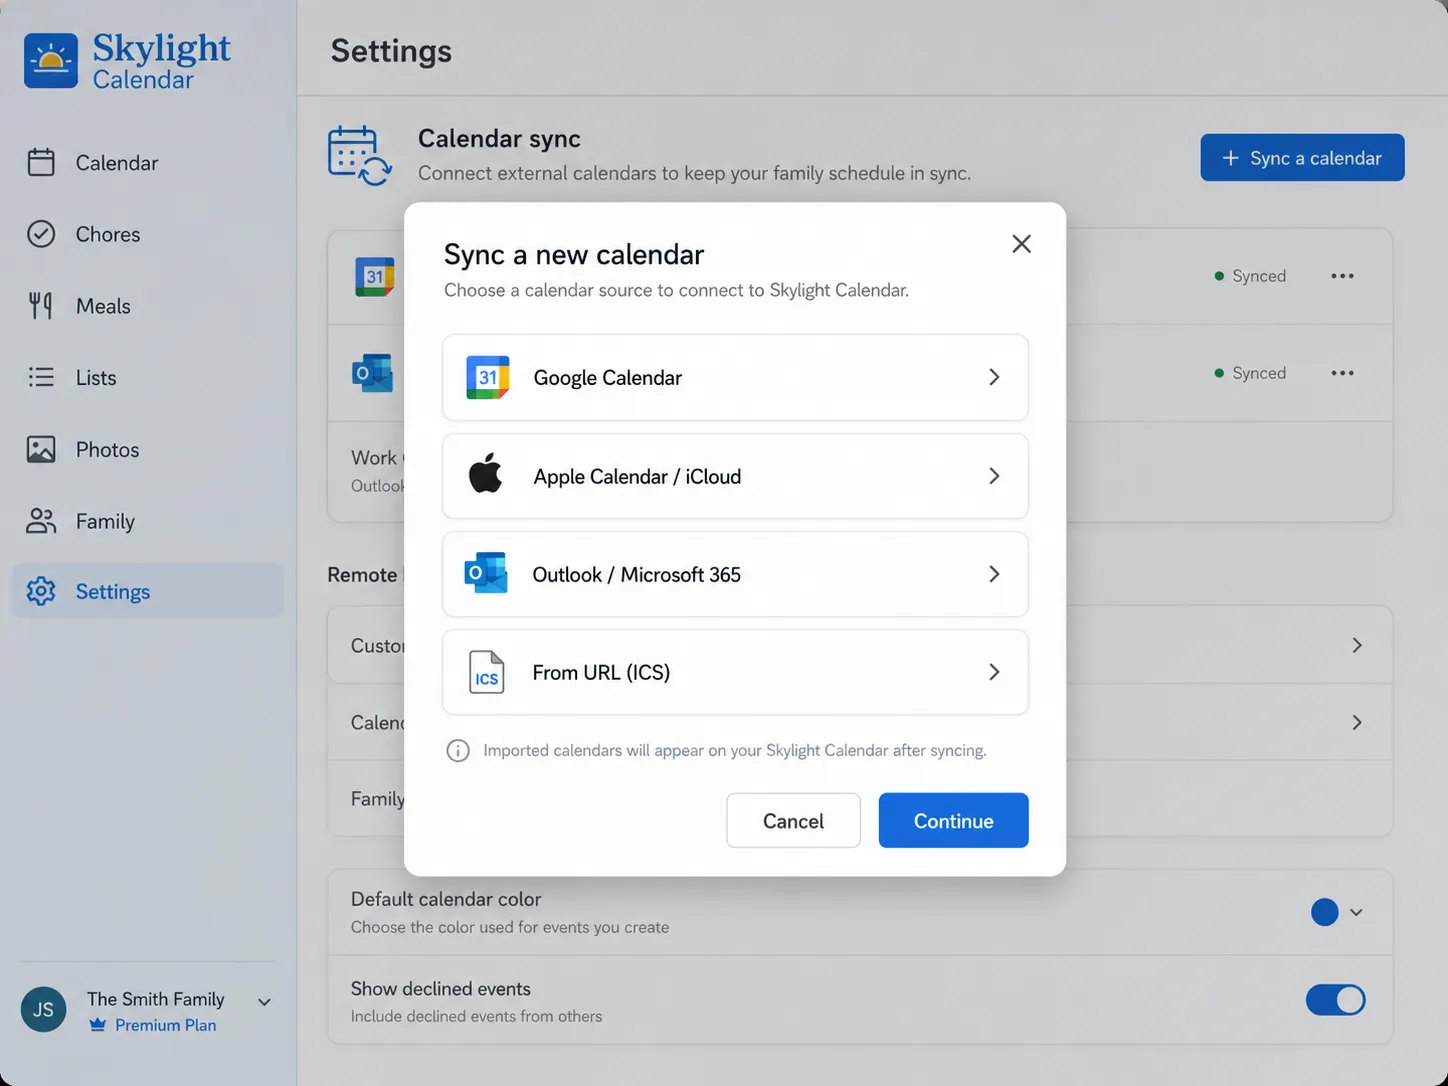The width and height of the screenshot is (1448, 1086).
Task: Open more options for Outlook synced calendar
Action: tap(1342, 373)
